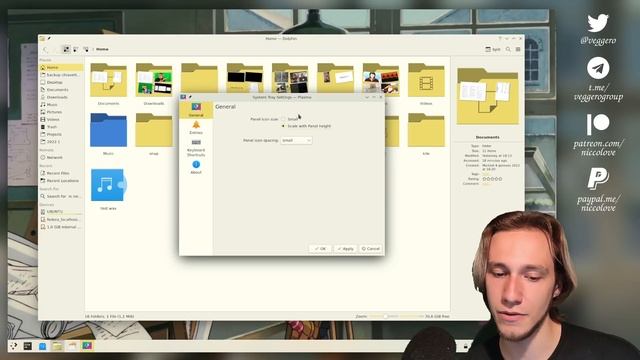Click Apply in System Tray Settings
Screen dimensions: 640x360
[345, 249]
